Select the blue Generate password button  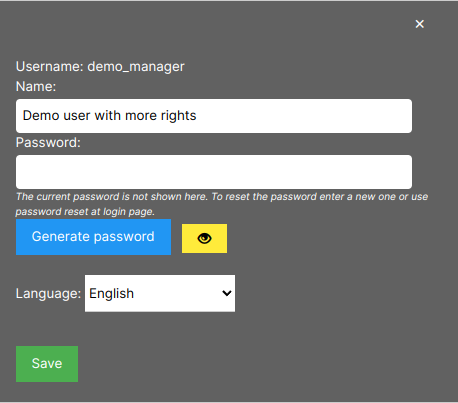pyautogui.click(x=93, y=237)
